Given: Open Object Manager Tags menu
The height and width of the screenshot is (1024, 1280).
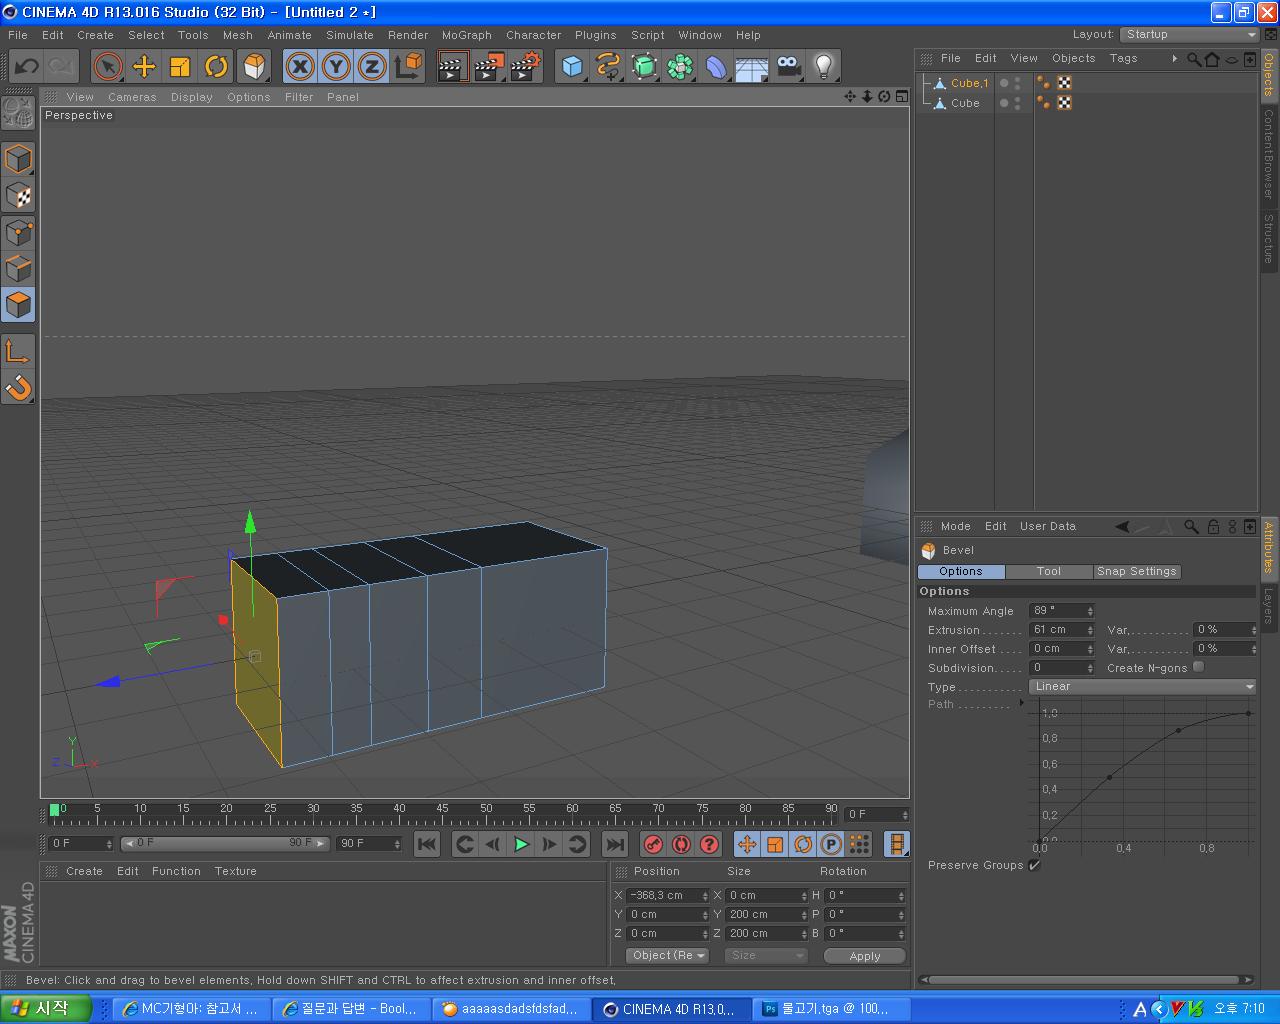Looking at the screenshot, I should coord(1123,58).
